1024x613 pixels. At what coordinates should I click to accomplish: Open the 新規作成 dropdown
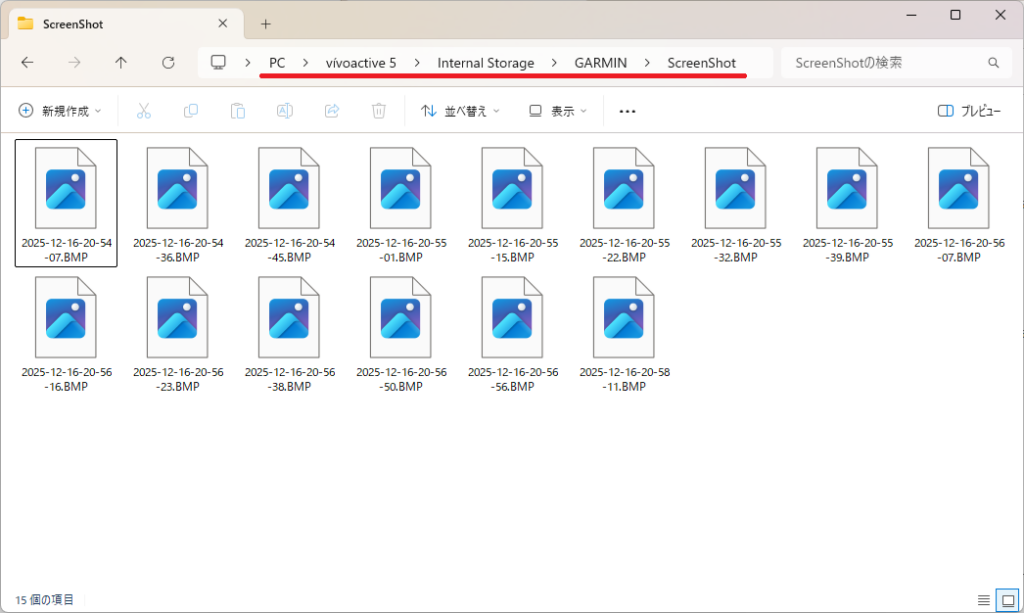coord(60,111)
